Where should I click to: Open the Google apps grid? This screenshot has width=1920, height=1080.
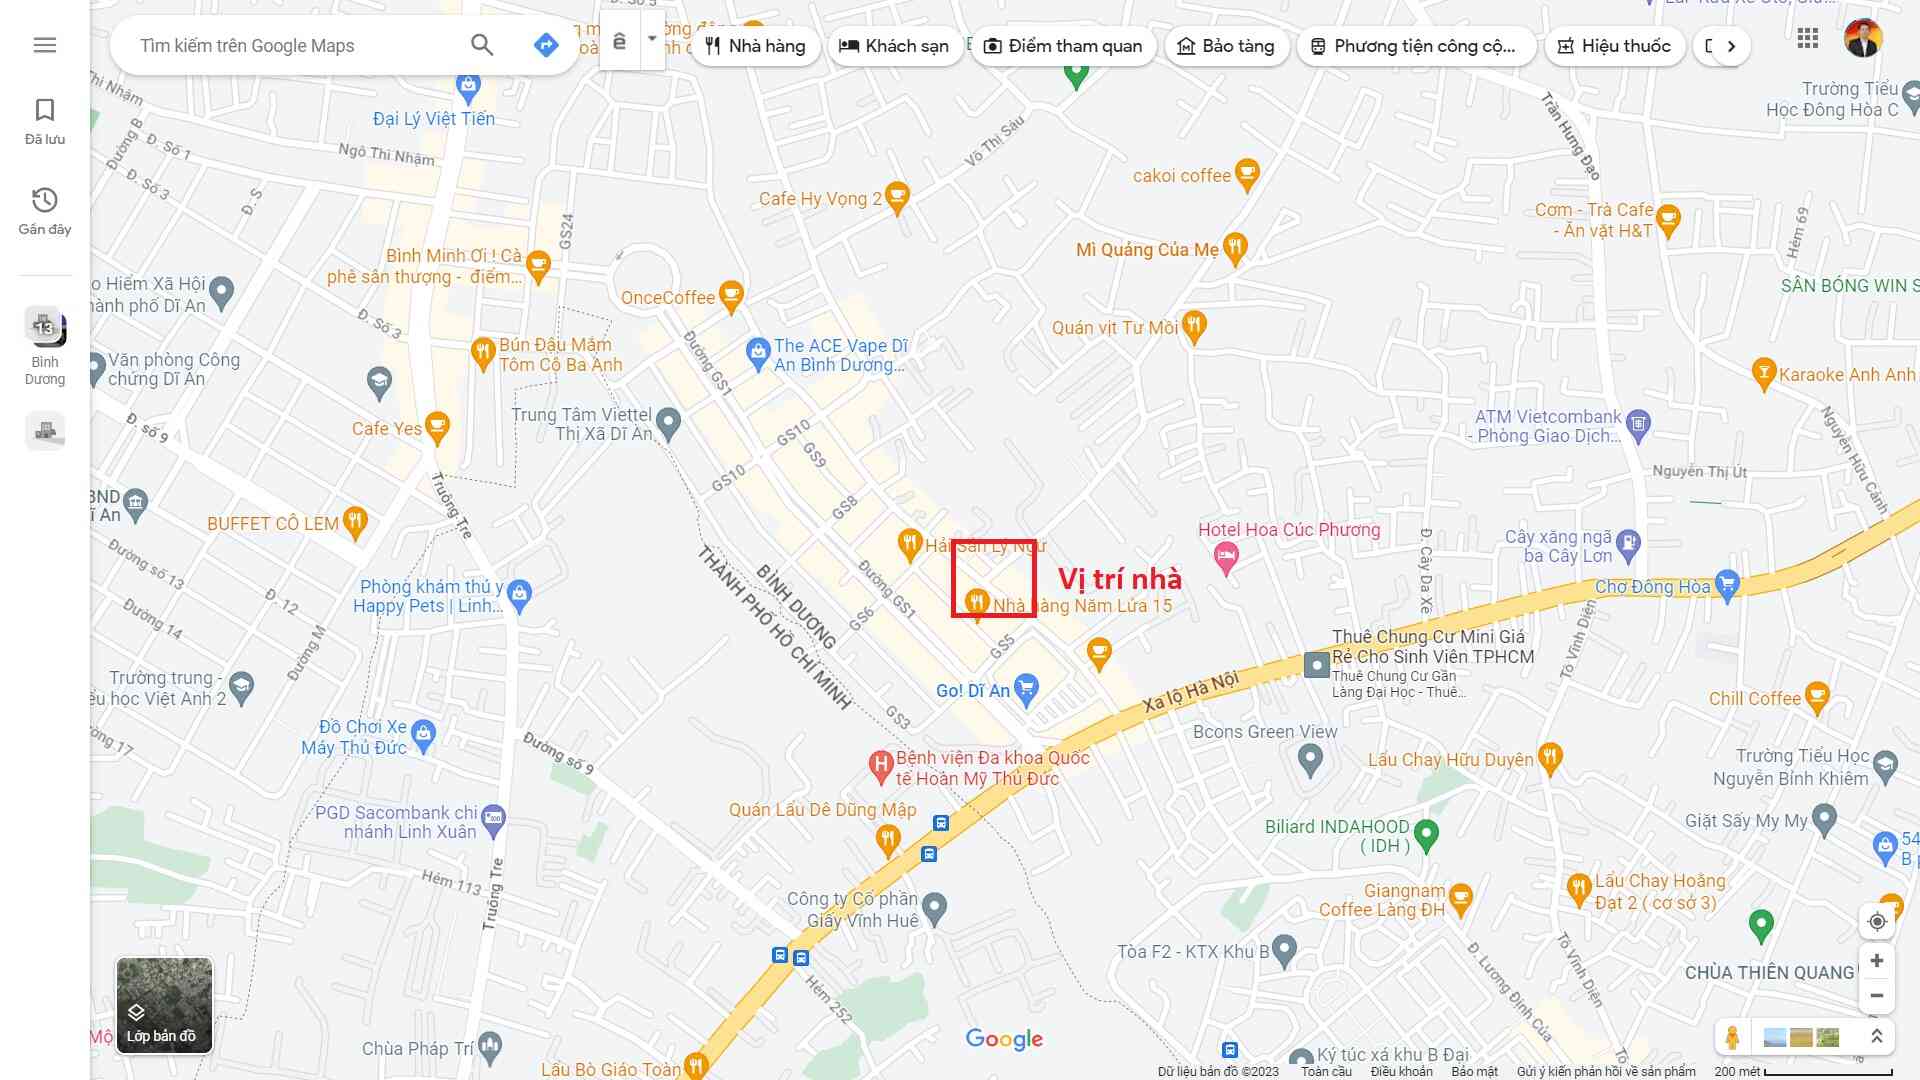coord(1807,38)
